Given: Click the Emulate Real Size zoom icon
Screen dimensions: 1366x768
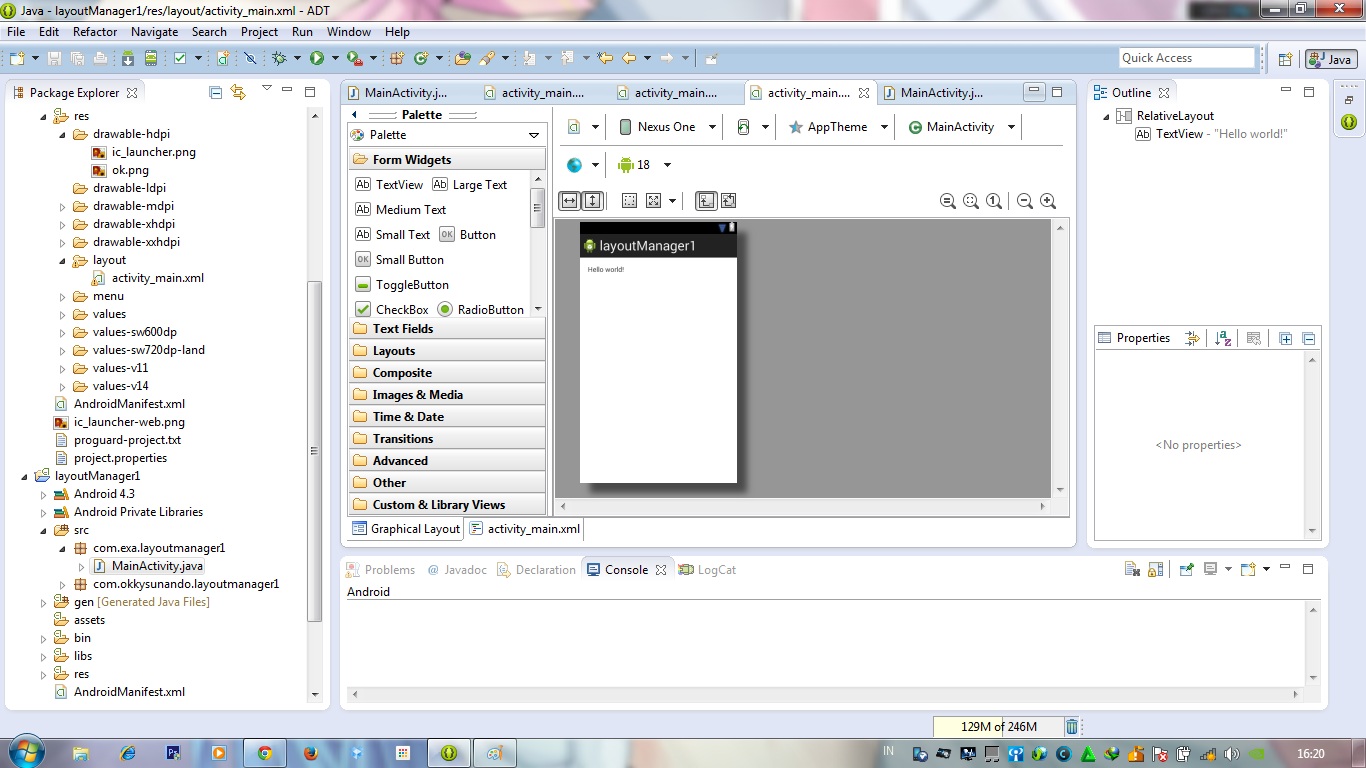Looking at the screenshot, I should click(948, 201).
